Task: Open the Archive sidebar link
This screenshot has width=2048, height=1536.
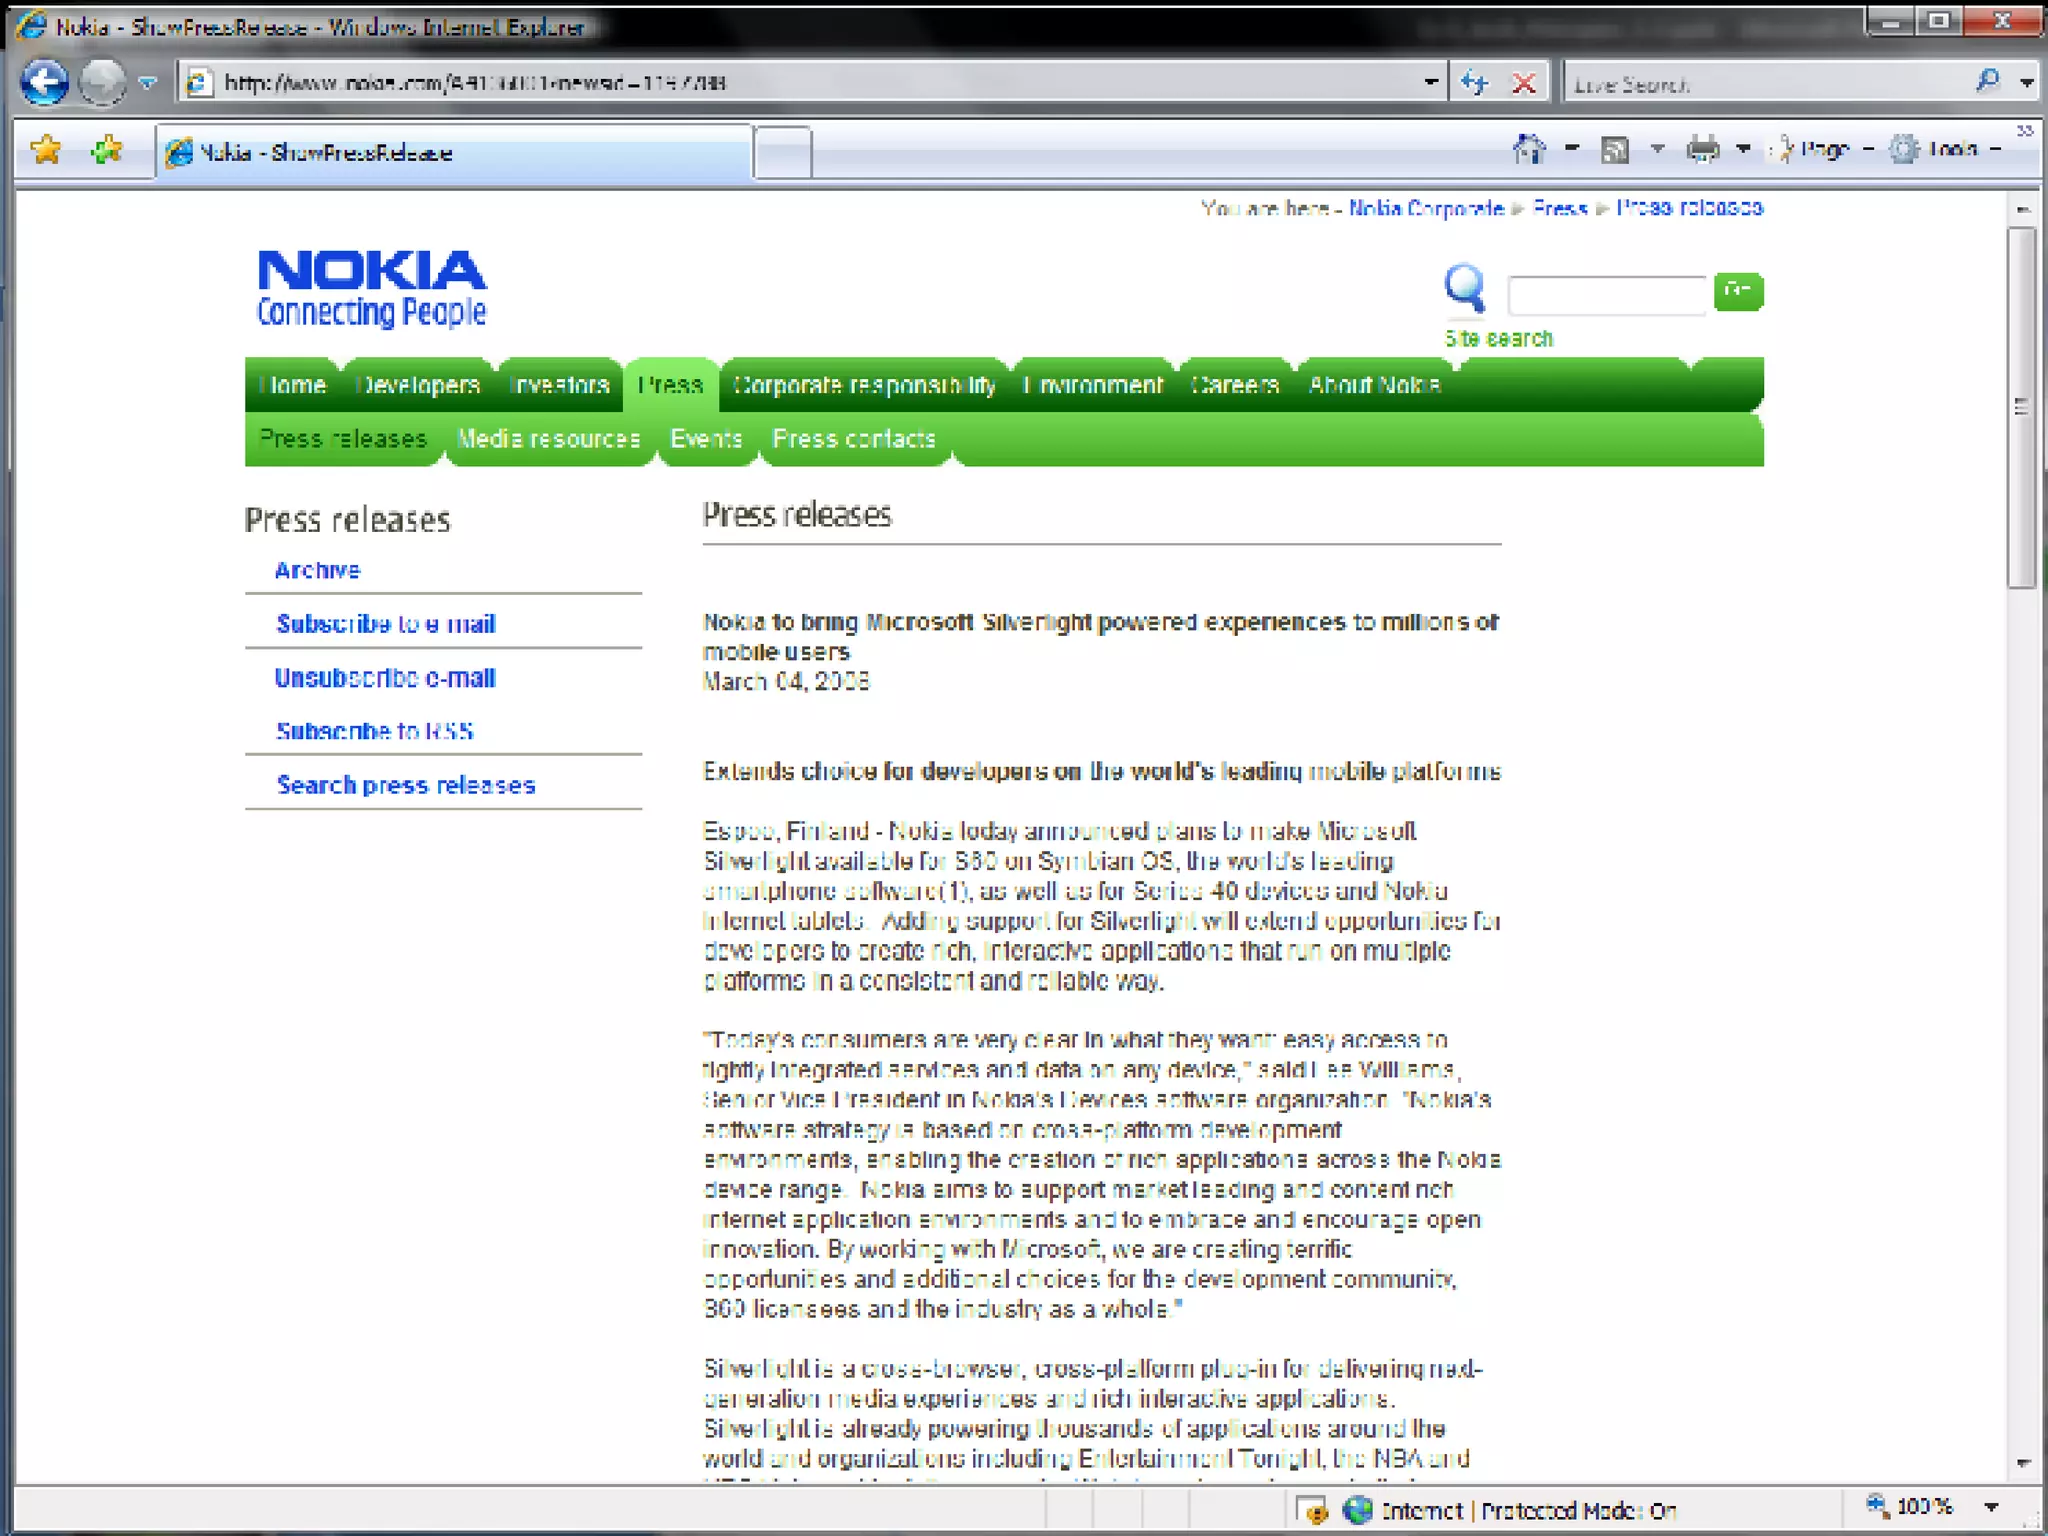Action: point(317,570)
